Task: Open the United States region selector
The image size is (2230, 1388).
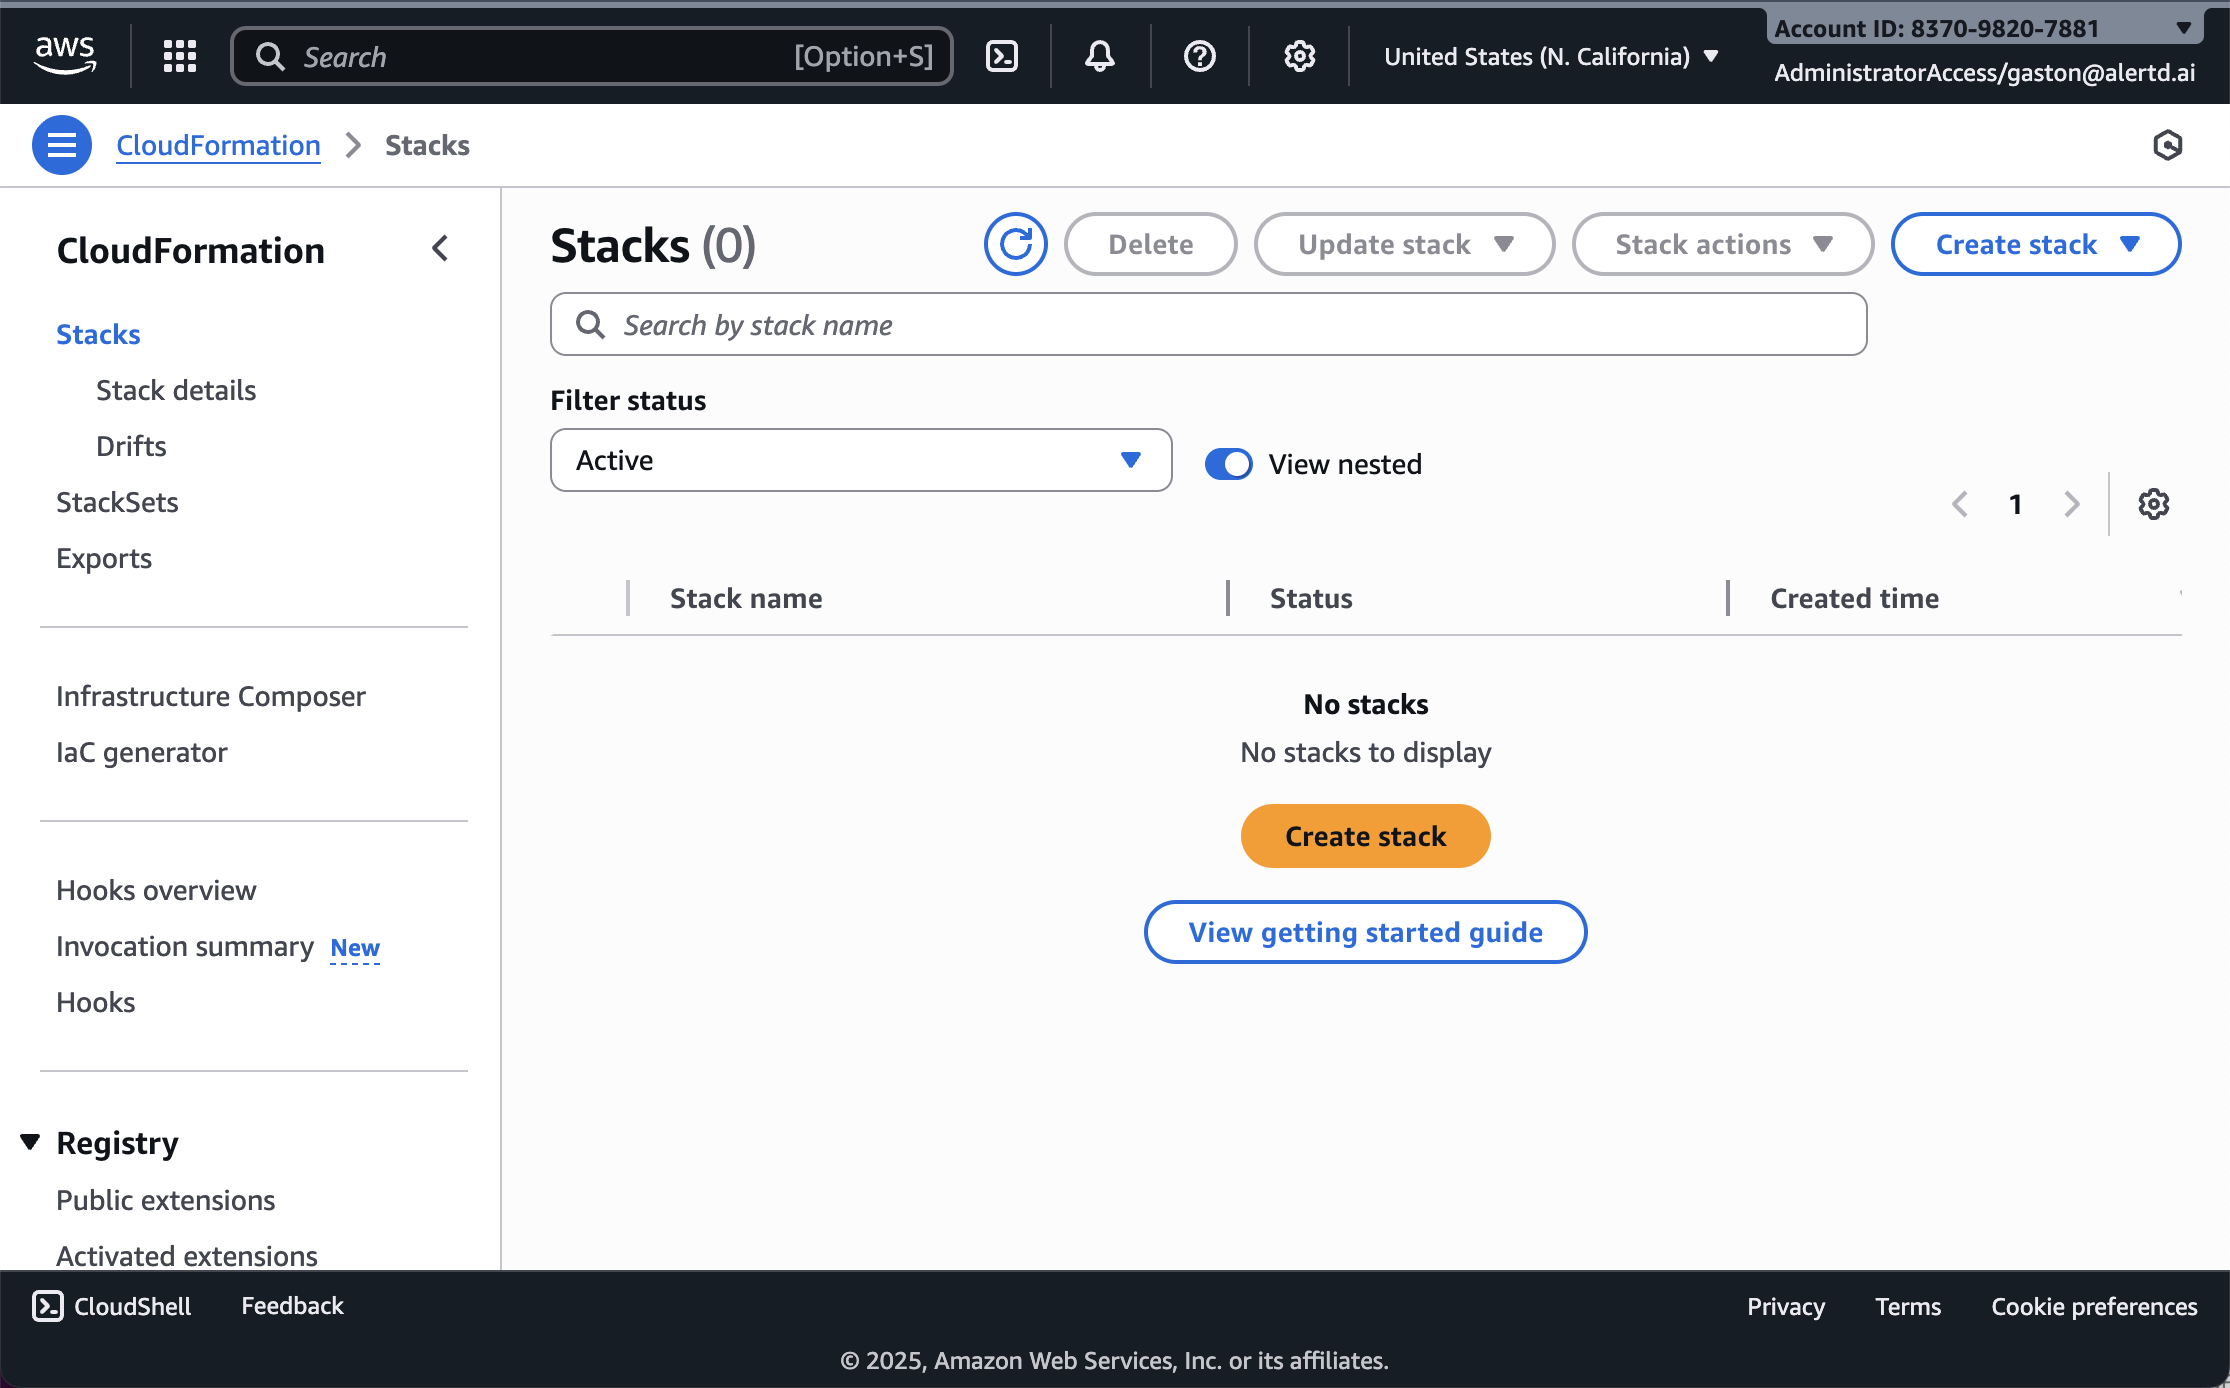Action: click(1548, 56)
